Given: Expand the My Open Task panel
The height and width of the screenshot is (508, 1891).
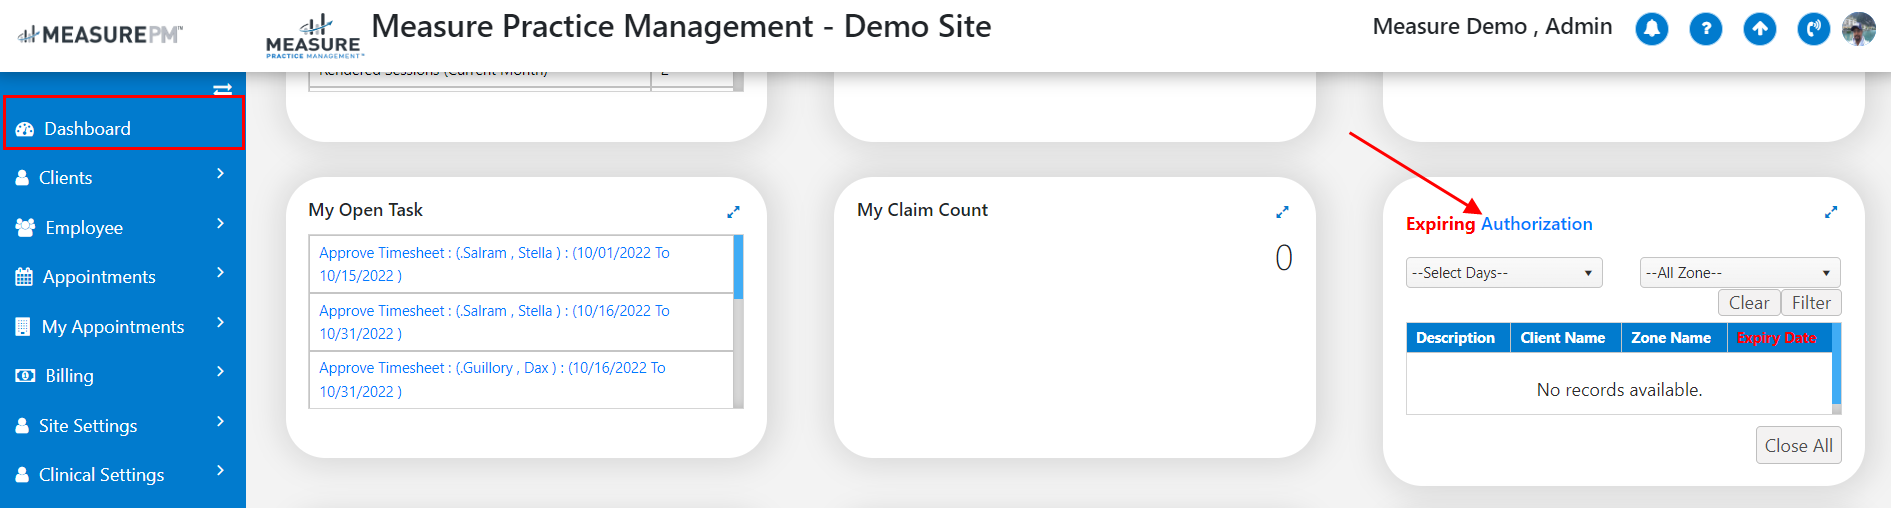Looking at the screenshot, I should [x=733, y=212].
